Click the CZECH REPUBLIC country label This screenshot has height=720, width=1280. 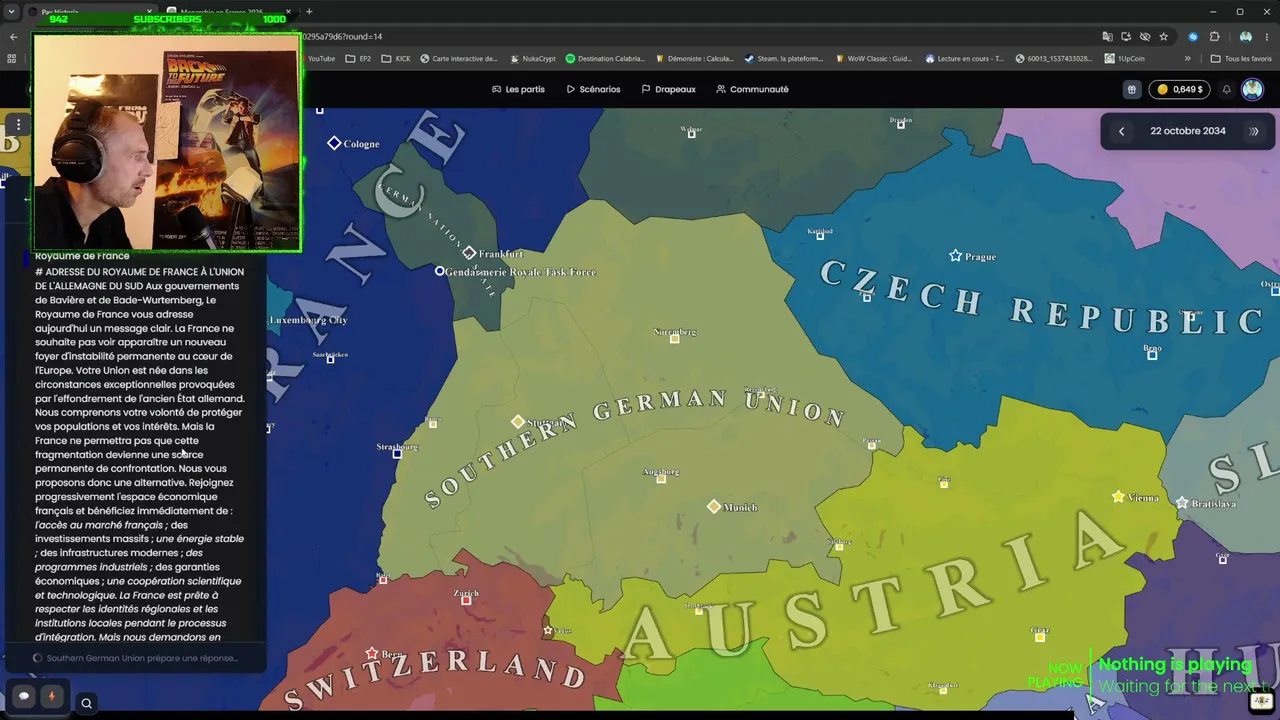[x=1040, y=298]
